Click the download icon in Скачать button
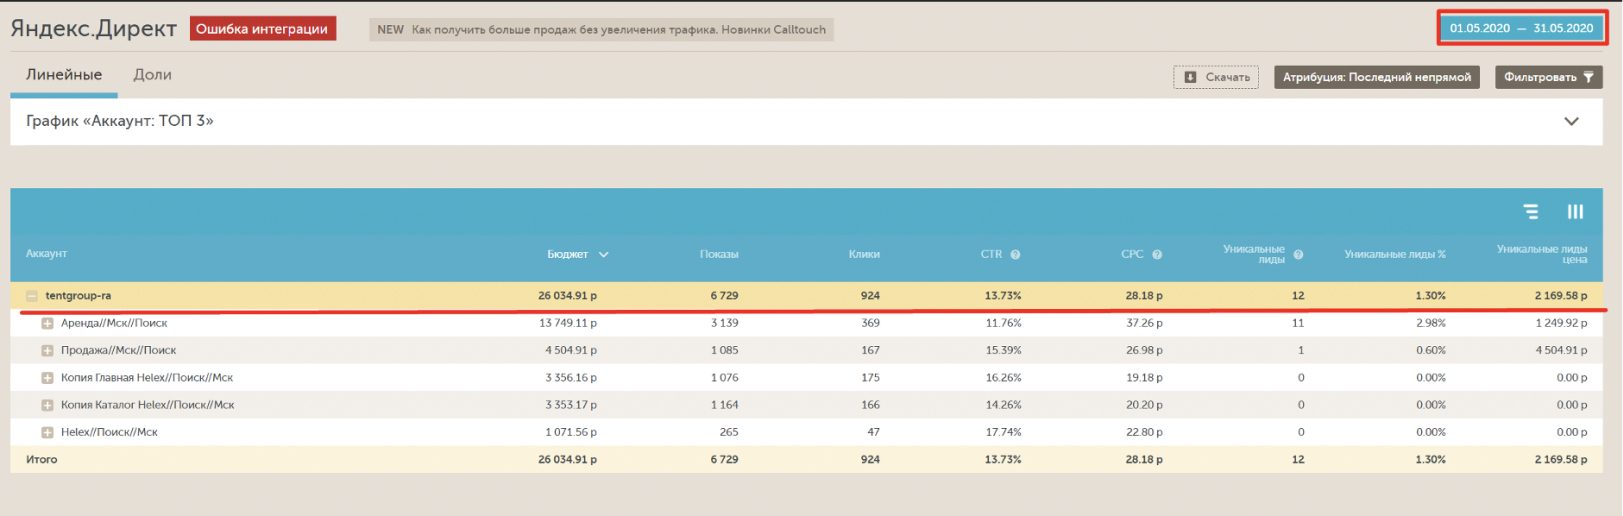The width and height of the screenshot is (1623, 516). point(1190,77)
